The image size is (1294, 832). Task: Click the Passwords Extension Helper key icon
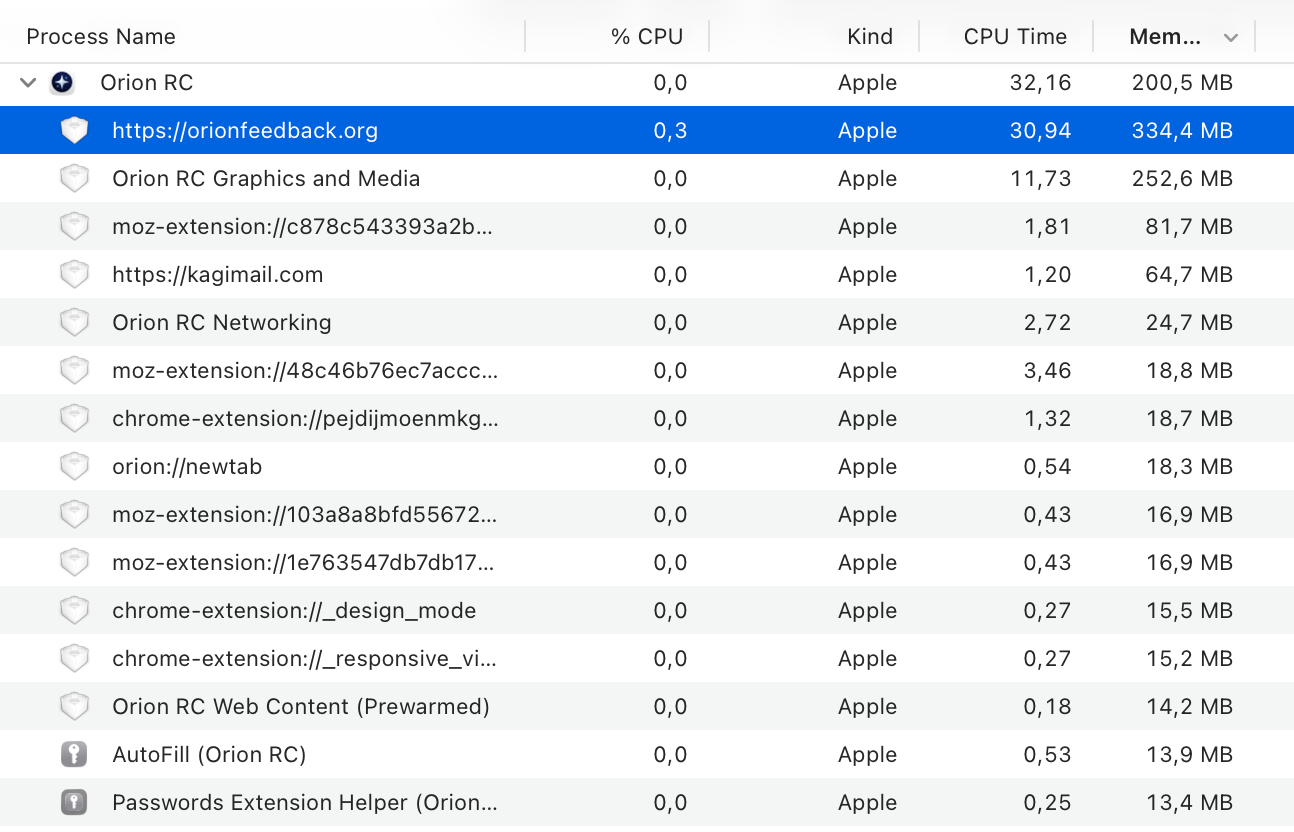(x=74, y=803)
